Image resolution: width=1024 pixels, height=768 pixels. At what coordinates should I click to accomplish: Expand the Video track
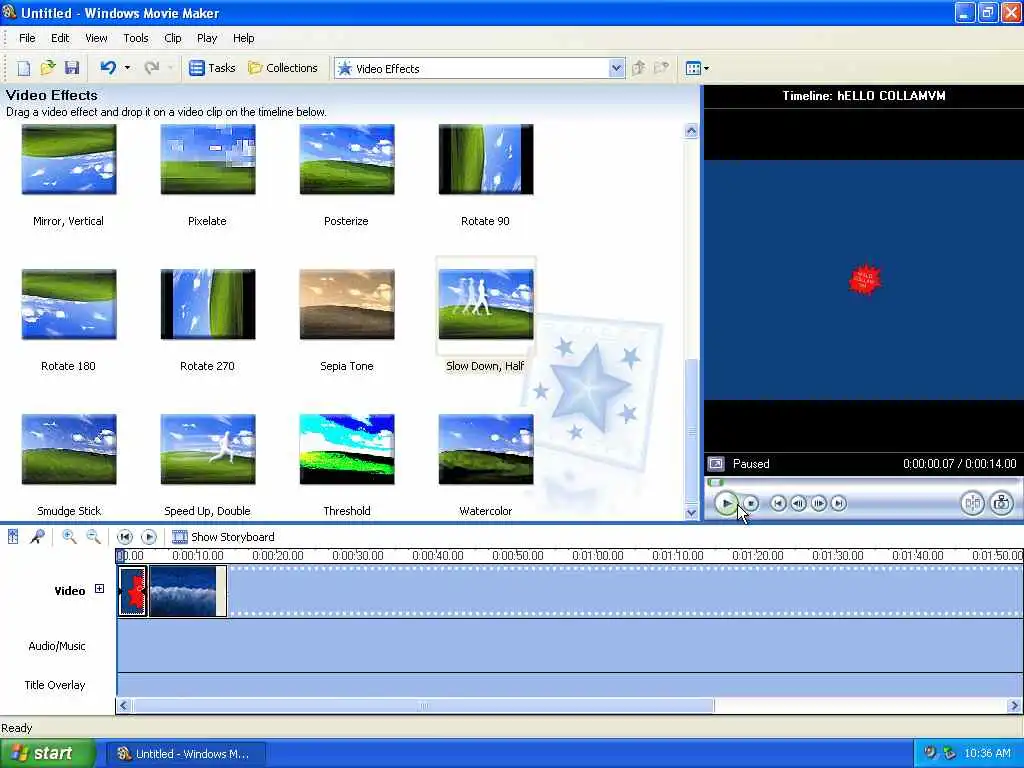tap(99, 589)
